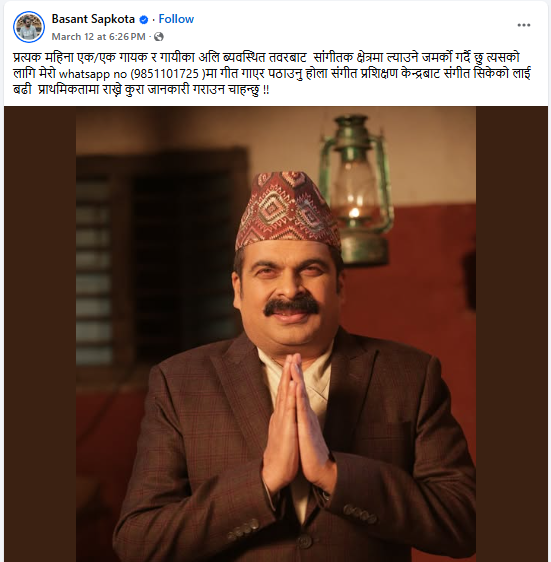Click the globe public audience icon
This screenshot has width=551, height=562.
[x=158, y=37]
